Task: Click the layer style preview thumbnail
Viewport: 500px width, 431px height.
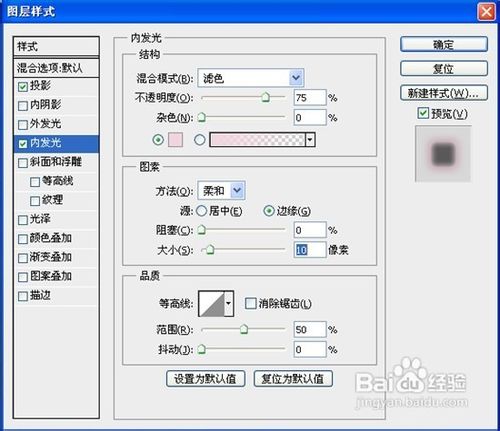Action: coord(443,154)
